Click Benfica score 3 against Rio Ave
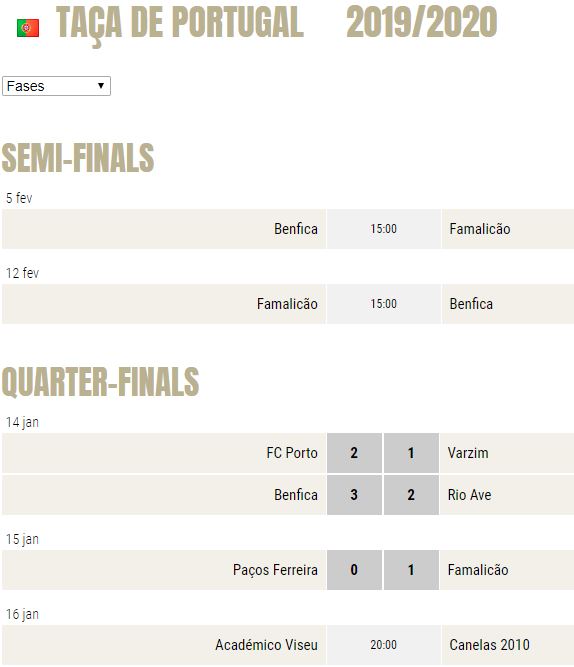The height and width of the screenshot is (667, 574). [354, 495]
